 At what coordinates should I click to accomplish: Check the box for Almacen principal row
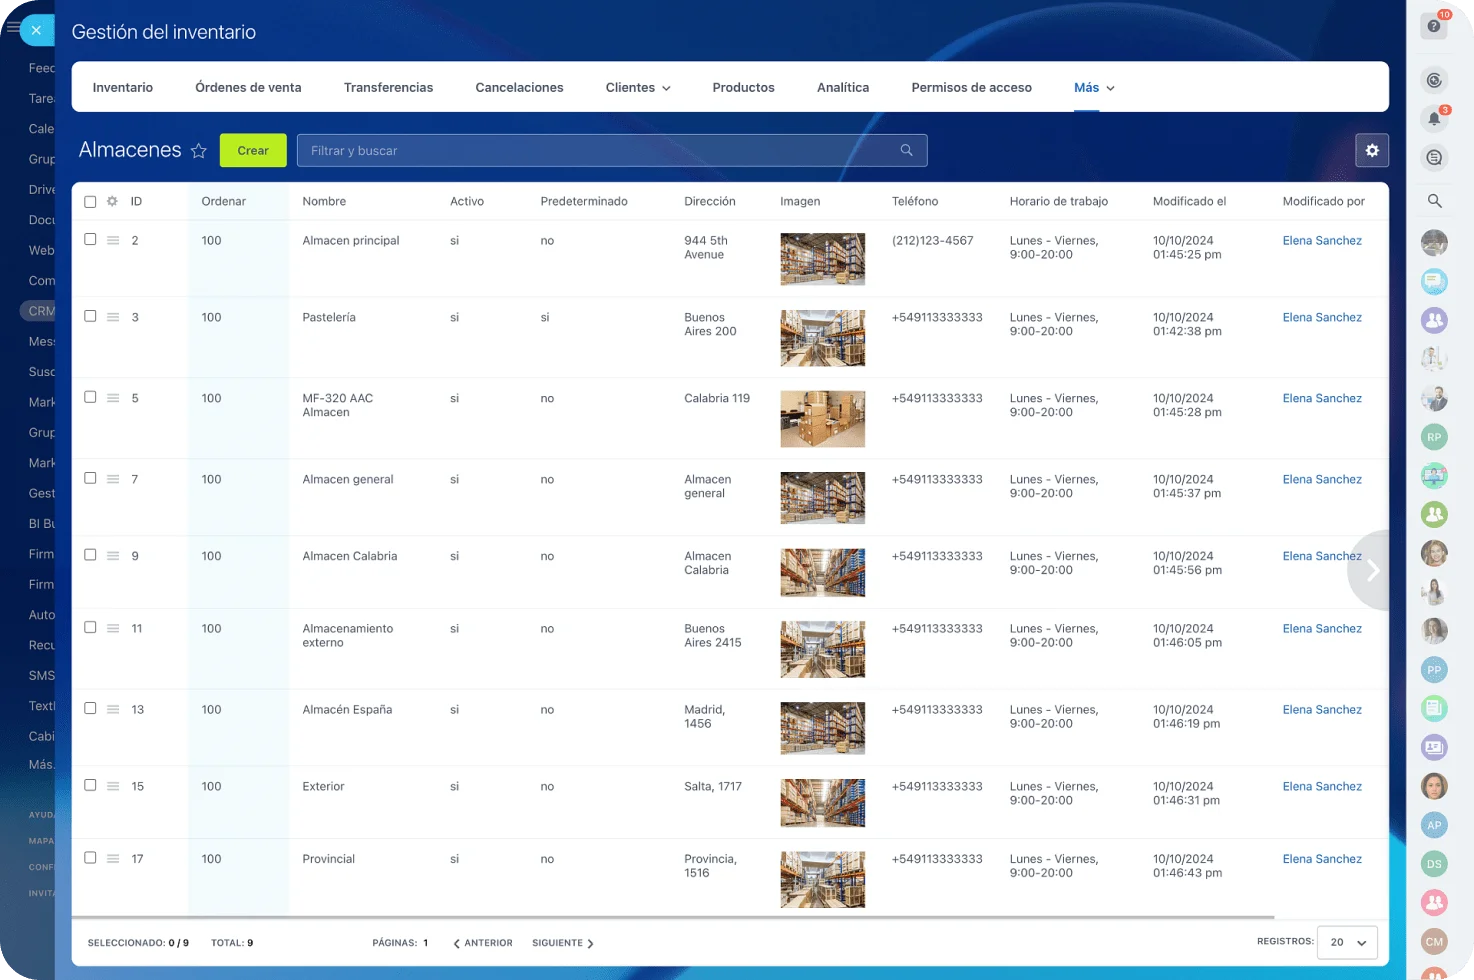tap(90, 239)
